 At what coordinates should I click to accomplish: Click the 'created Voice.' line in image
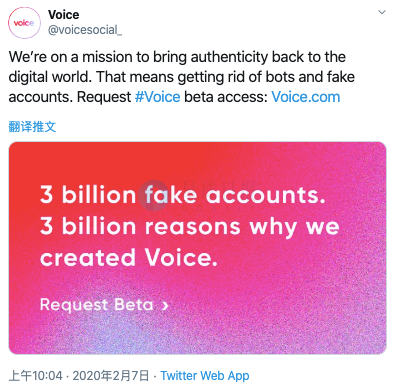coord(129,257)
